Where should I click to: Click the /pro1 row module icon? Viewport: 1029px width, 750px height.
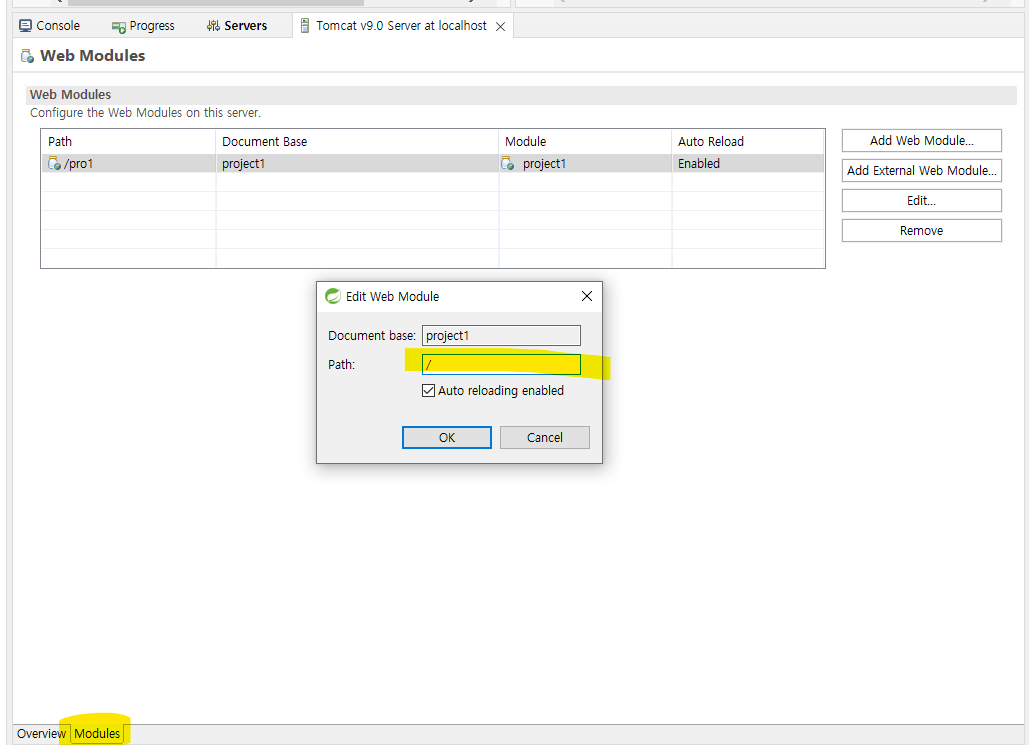click(54, 163)
